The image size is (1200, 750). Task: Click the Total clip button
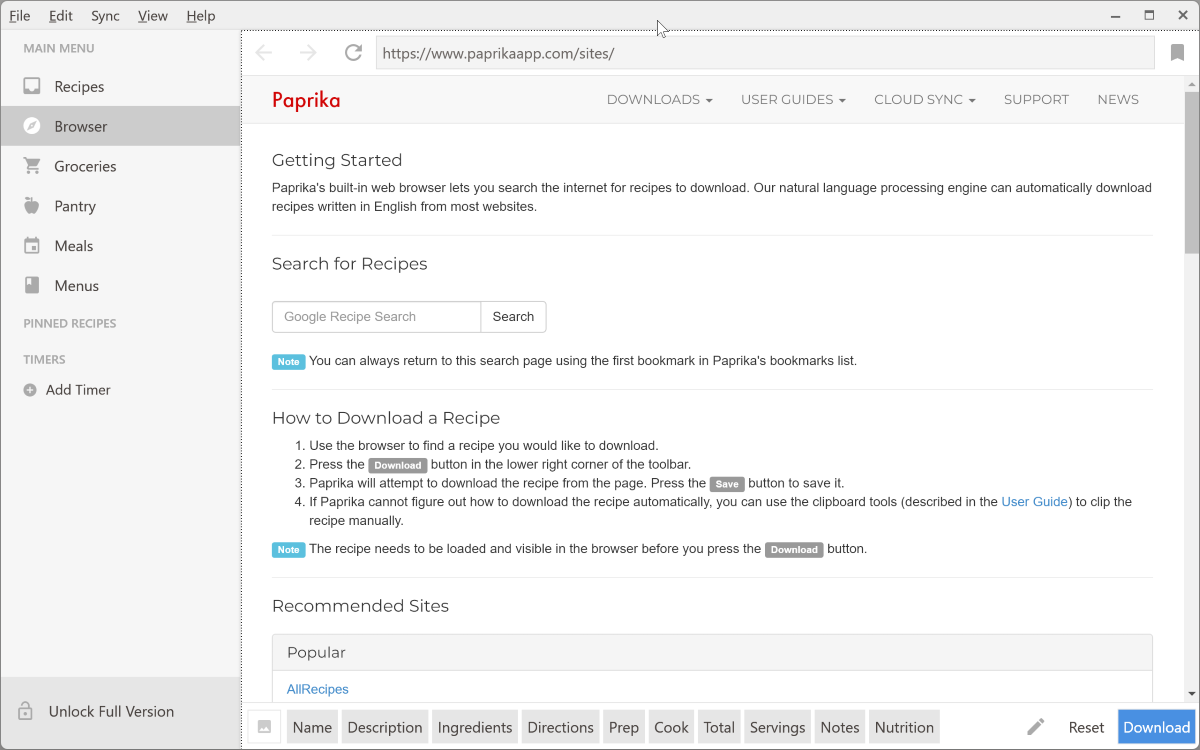719,727
